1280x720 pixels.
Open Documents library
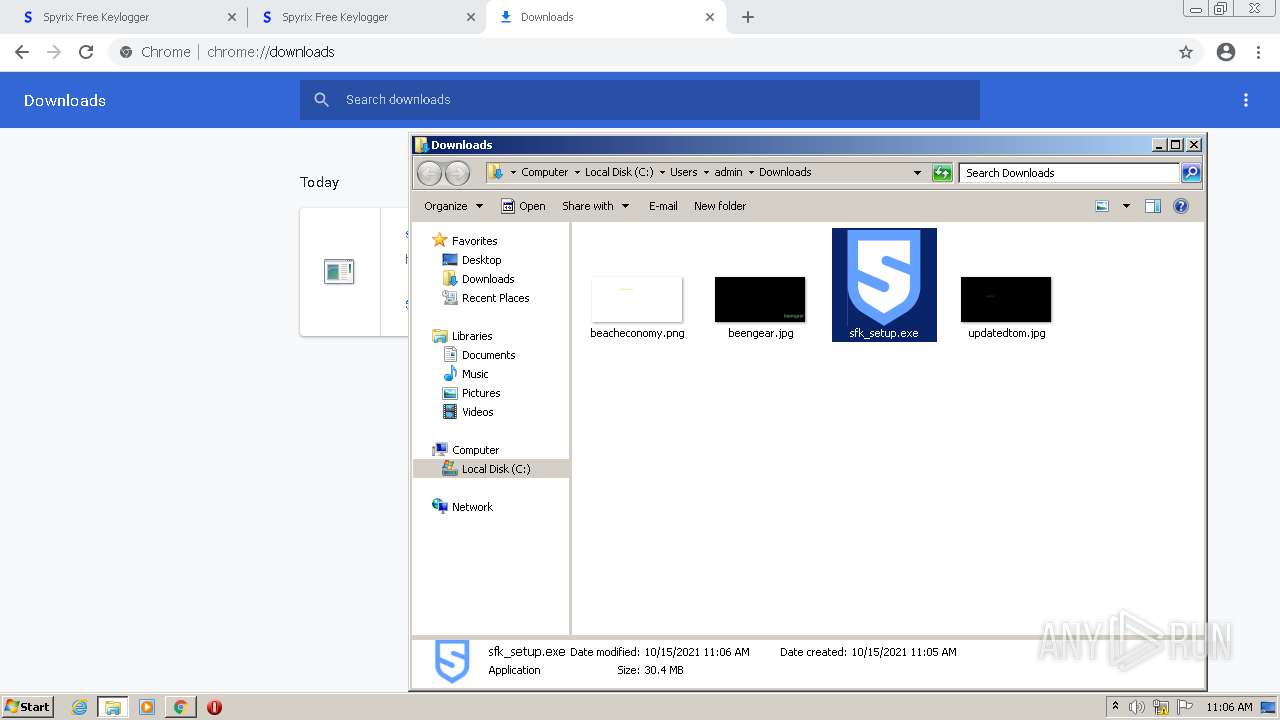[488, 355]
